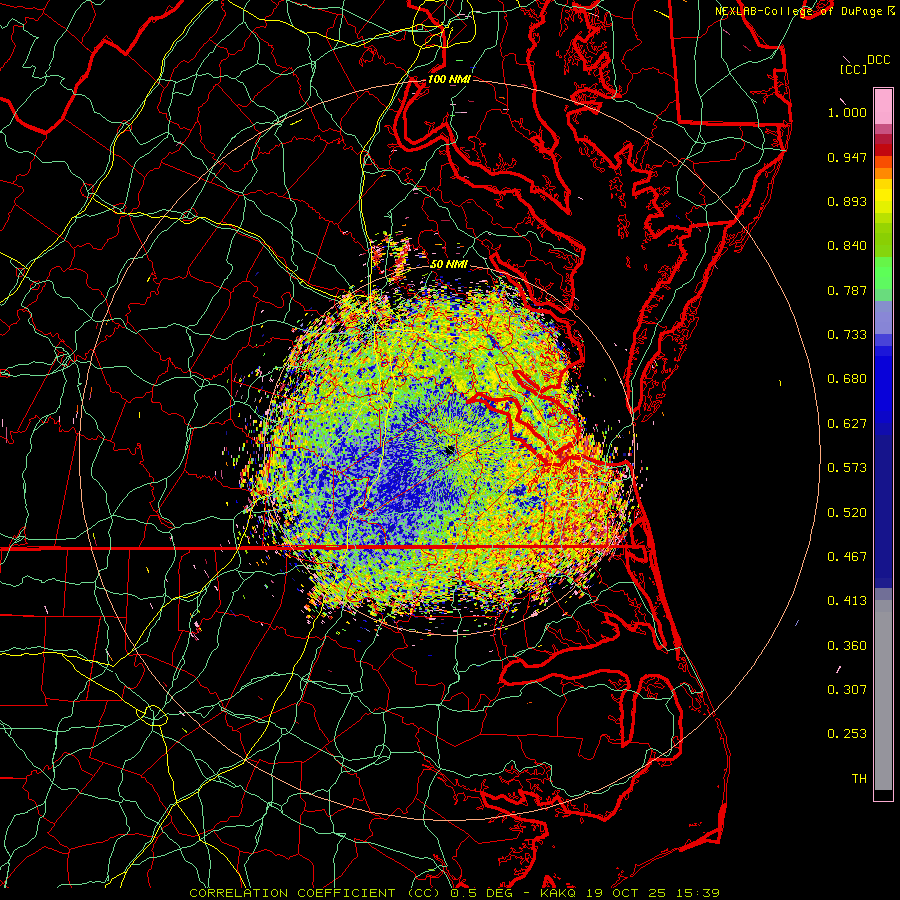
Task: Select the 0.573 scale value
Action: click(x=847, y=468)
